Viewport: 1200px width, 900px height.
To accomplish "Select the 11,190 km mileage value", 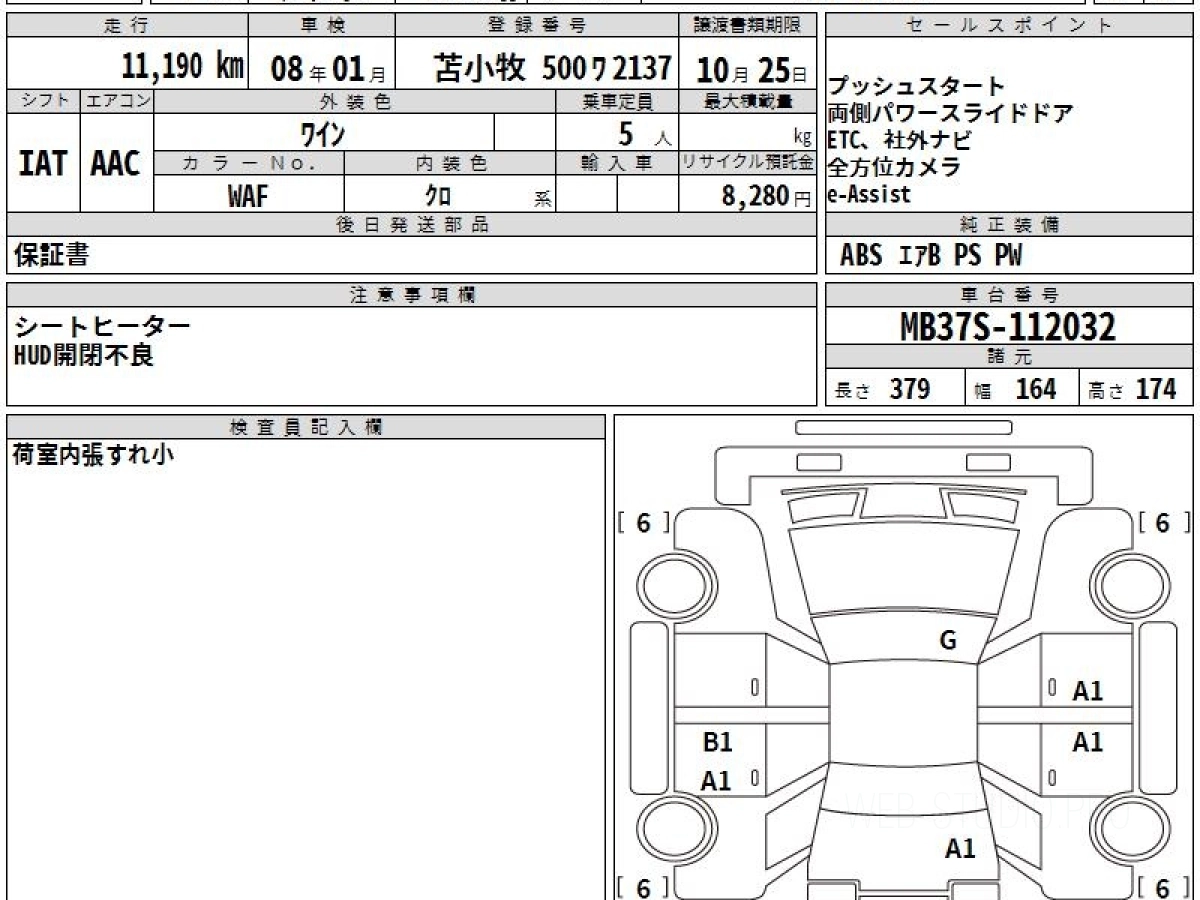I will pos(181,67).
